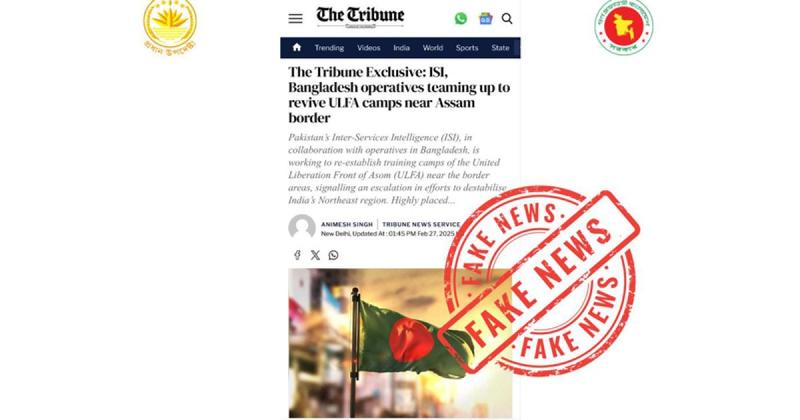Click The Tribune logo
The image size is (800, 420).
pyautogui.click(x=360, y=17)
